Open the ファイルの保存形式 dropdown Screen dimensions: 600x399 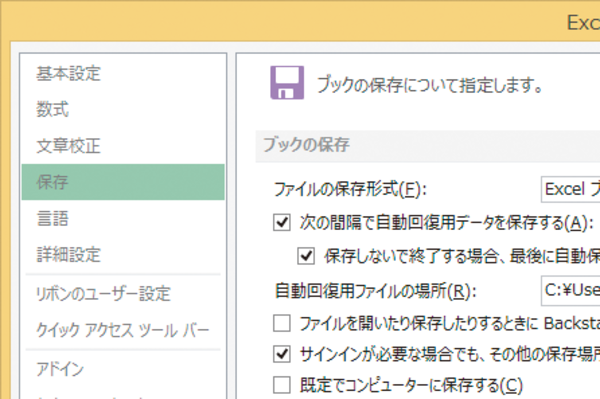tap(570, 189)
